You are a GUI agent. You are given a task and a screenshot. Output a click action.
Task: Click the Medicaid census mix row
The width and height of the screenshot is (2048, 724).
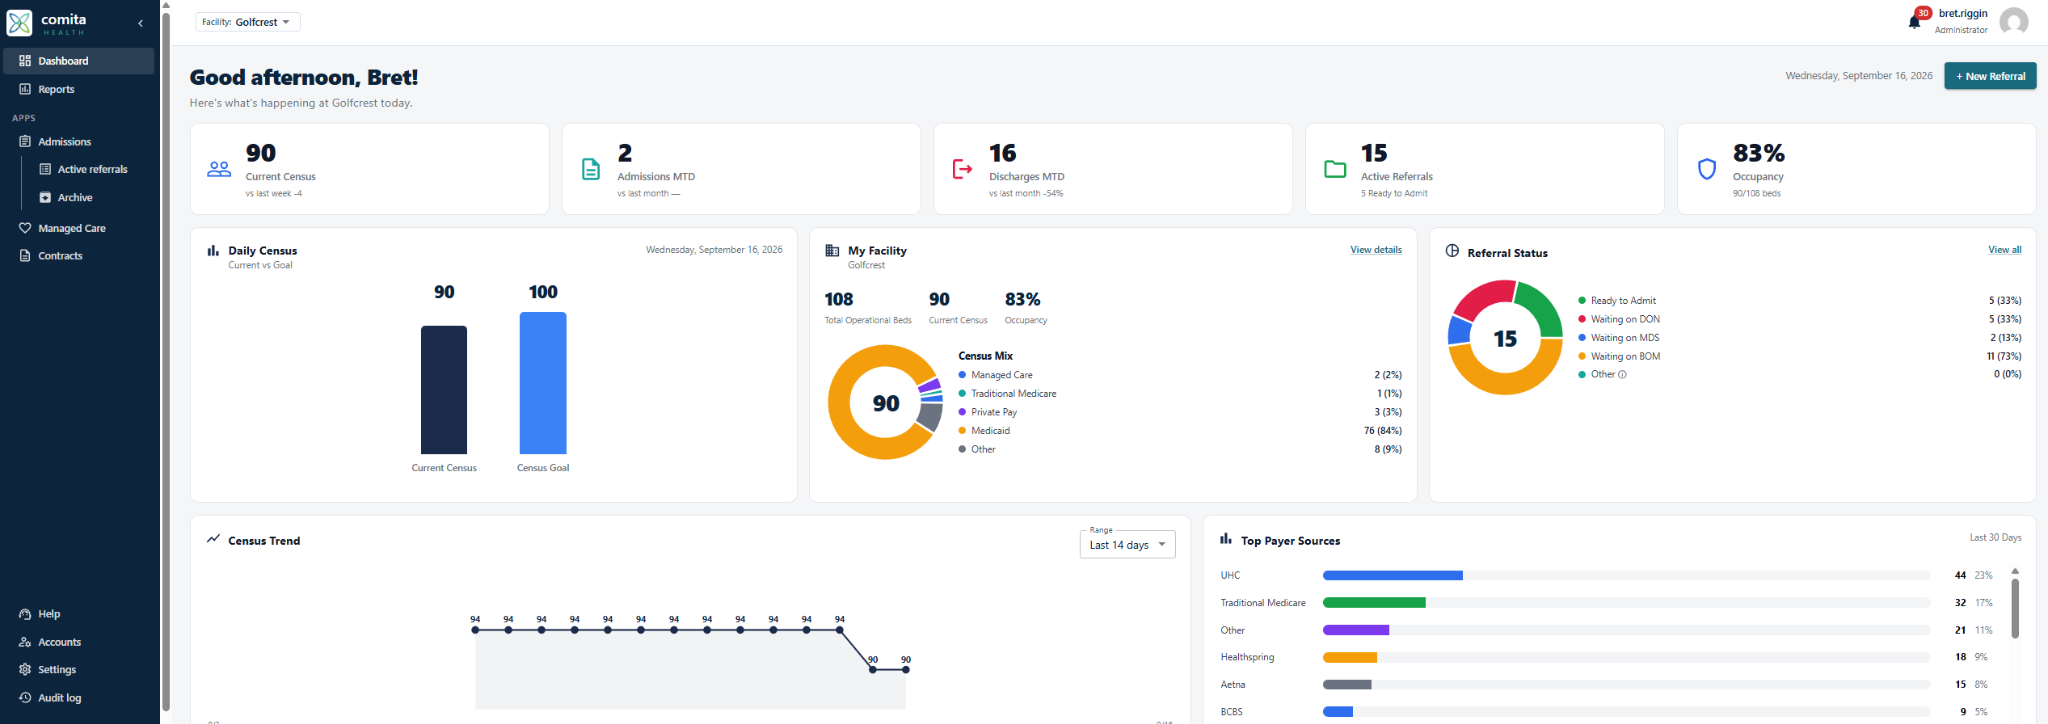(1180, 431)
